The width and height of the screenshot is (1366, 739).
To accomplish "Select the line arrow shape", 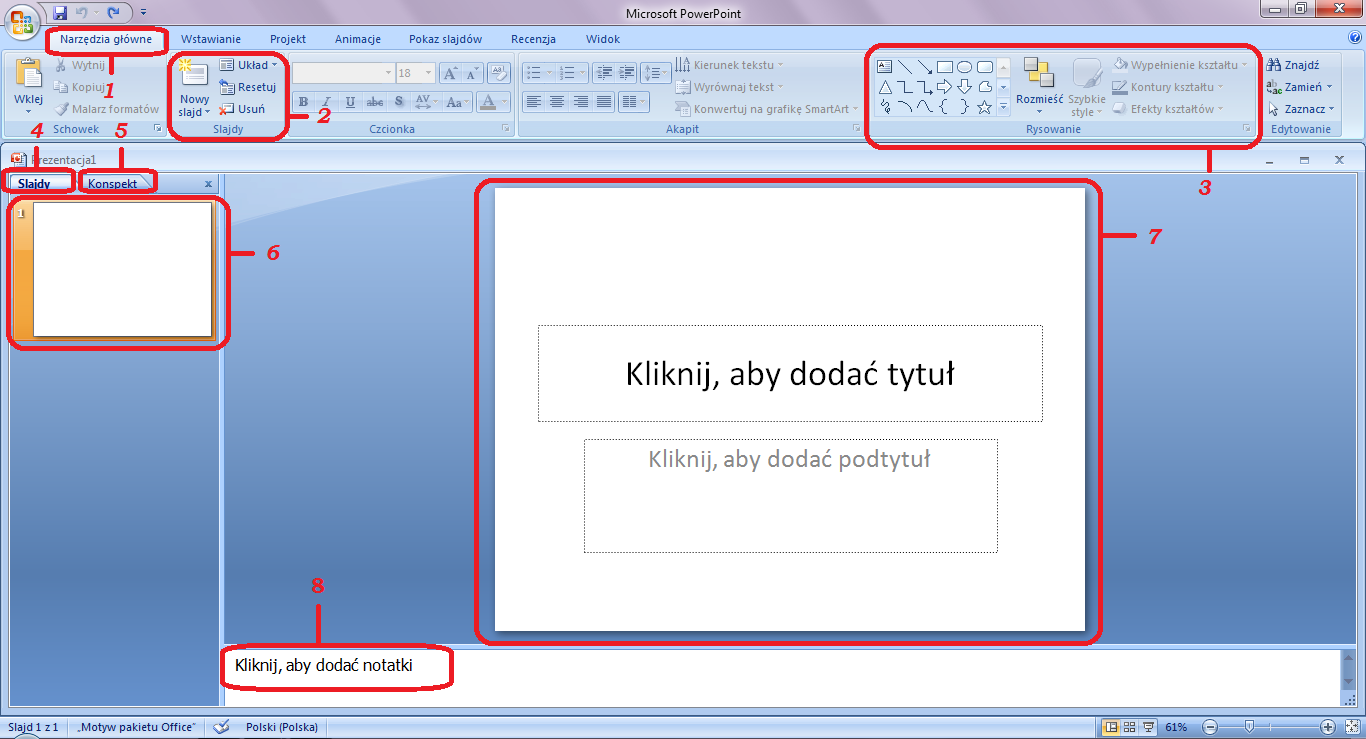I will click(x=925, y=67).
